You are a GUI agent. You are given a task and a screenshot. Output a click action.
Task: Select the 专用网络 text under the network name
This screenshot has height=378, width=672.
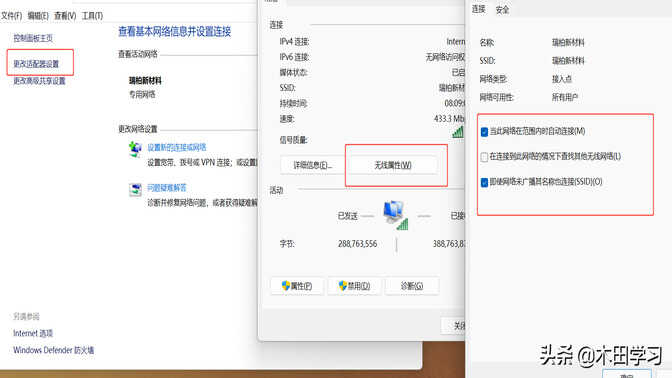[x=142, y=94]
